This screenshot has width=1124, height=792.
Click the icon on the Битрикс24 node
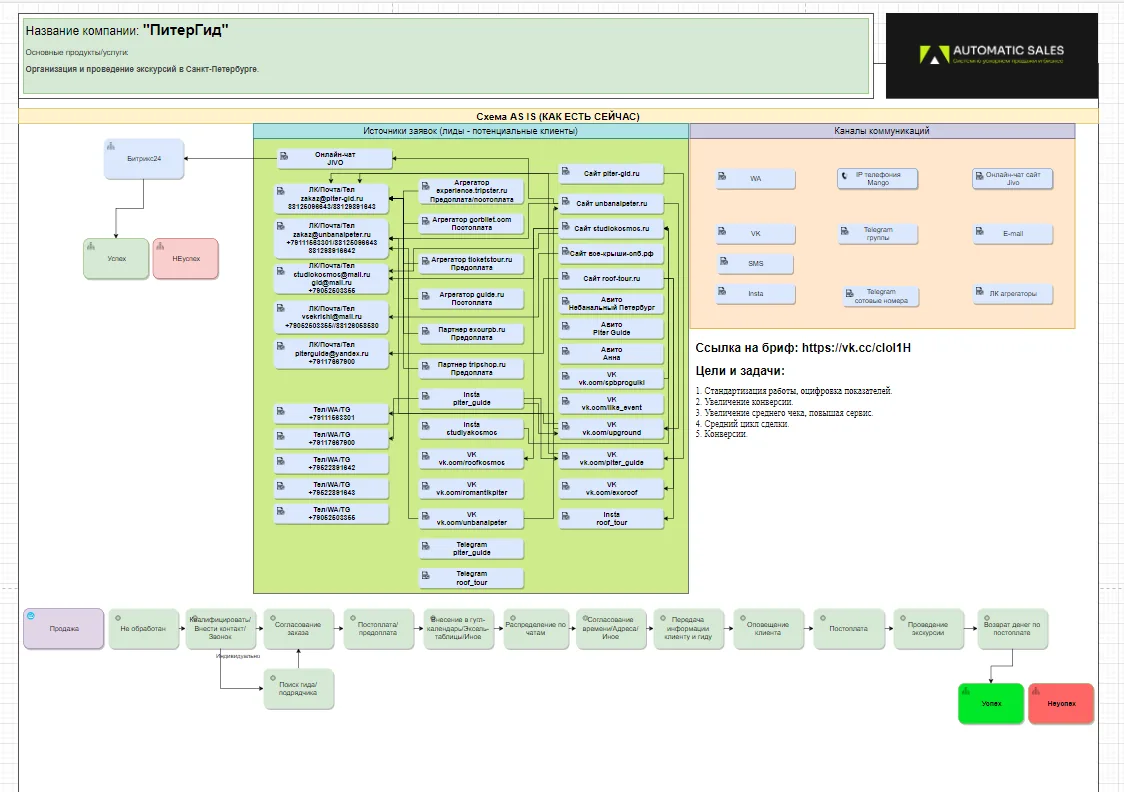[x=111, y=146]
